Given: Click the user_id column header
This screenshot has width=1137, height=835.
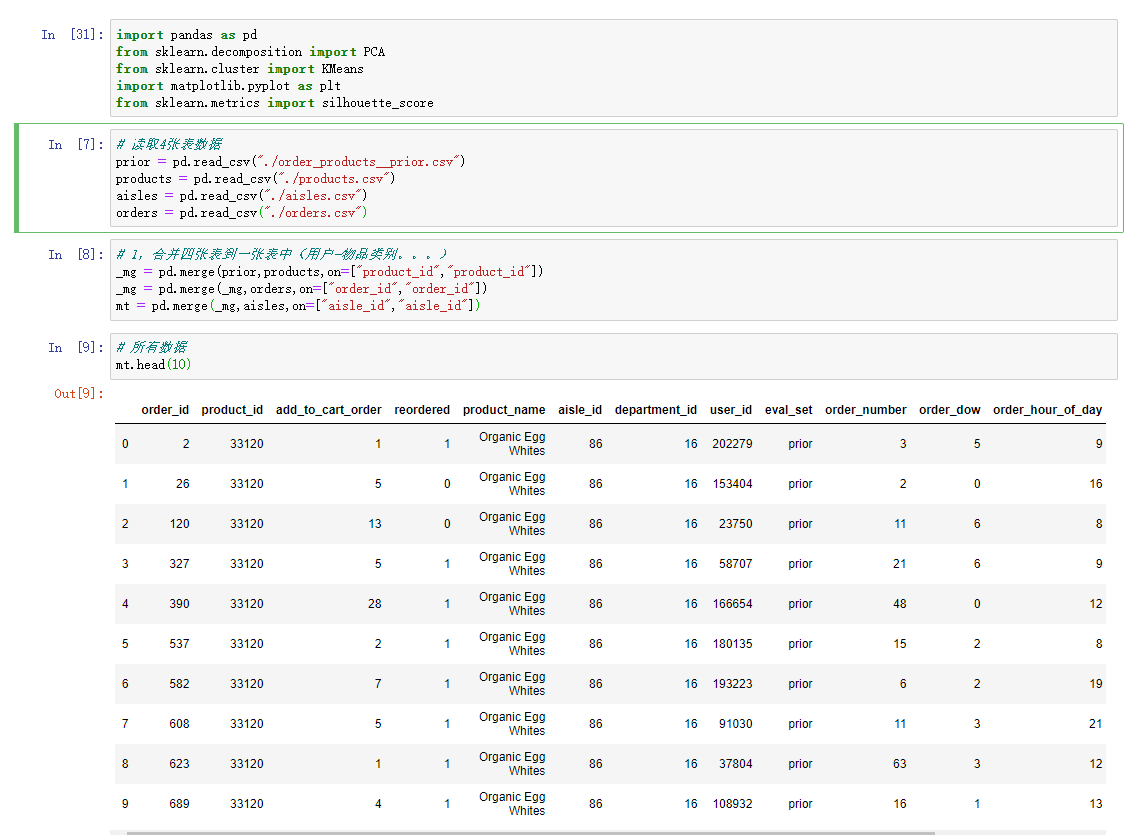Looking at the screenshot, I should coord(731,410).
